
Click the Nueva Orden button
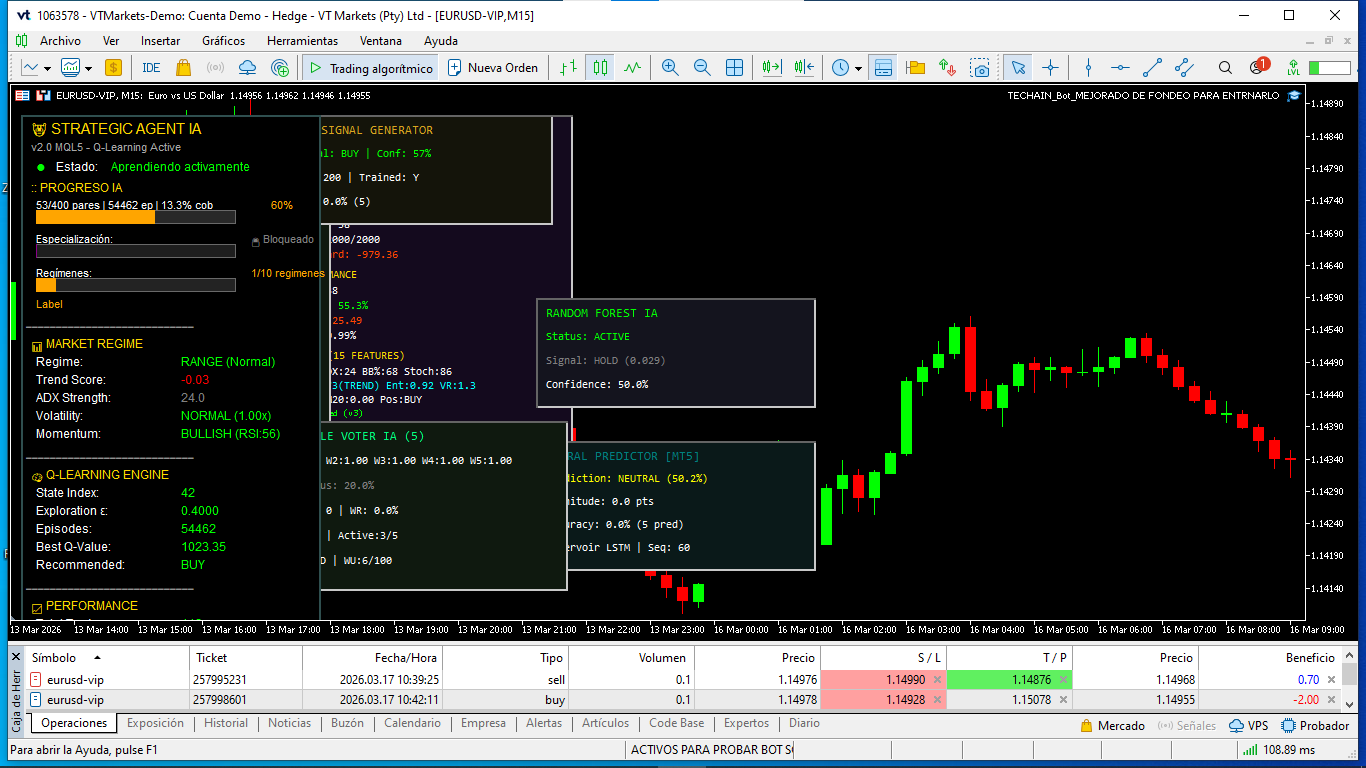coord(493,68)
